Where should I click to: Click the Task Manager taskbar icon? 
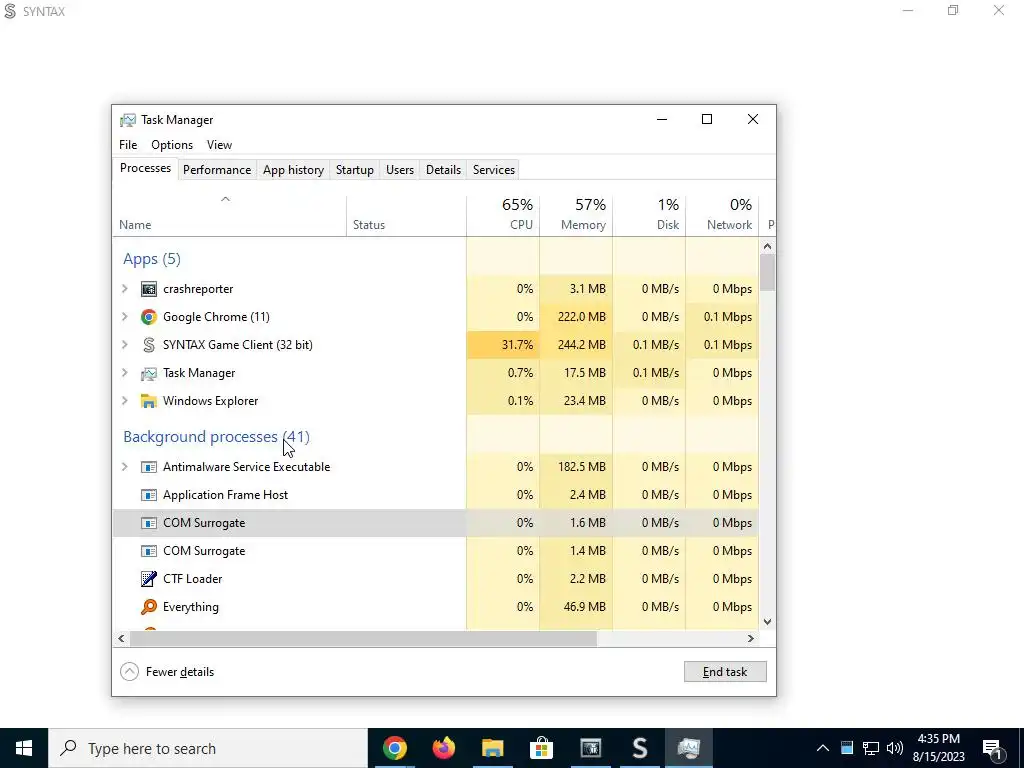(689, 748)
